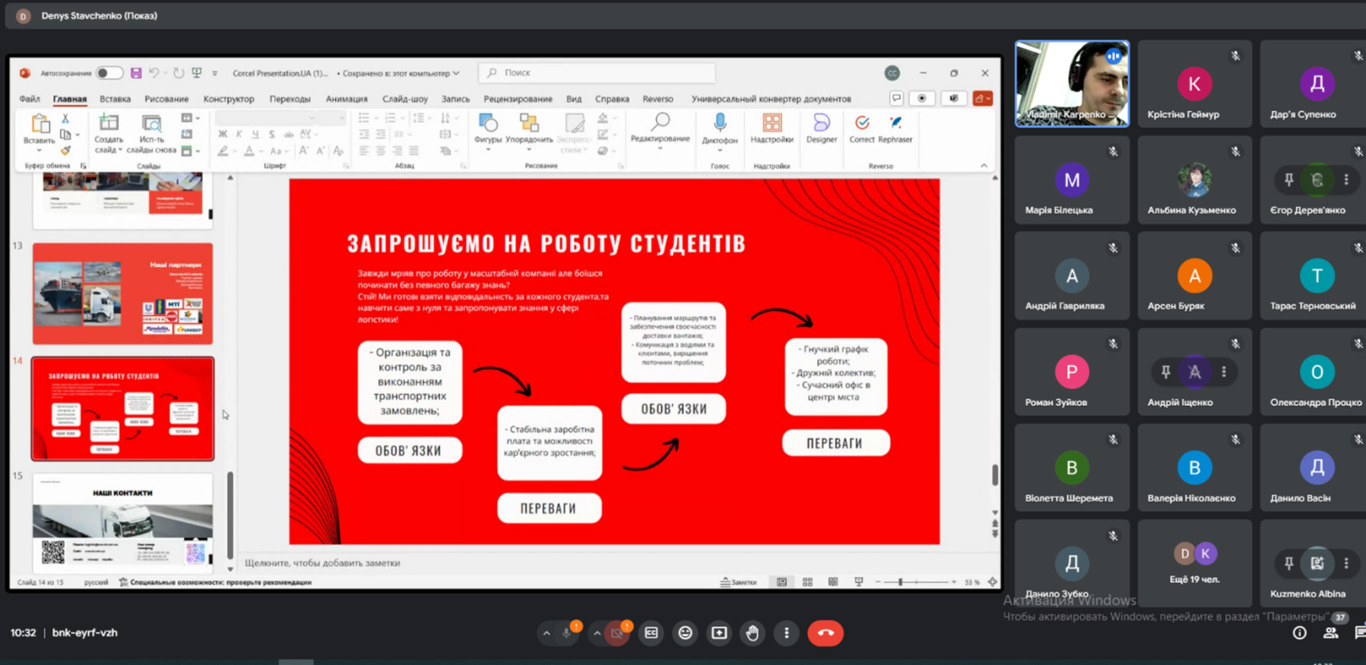The height and width of the screenshot is (665, 1366).
Task: Open meeting details info icon
Action: (x=1300, y=633)
